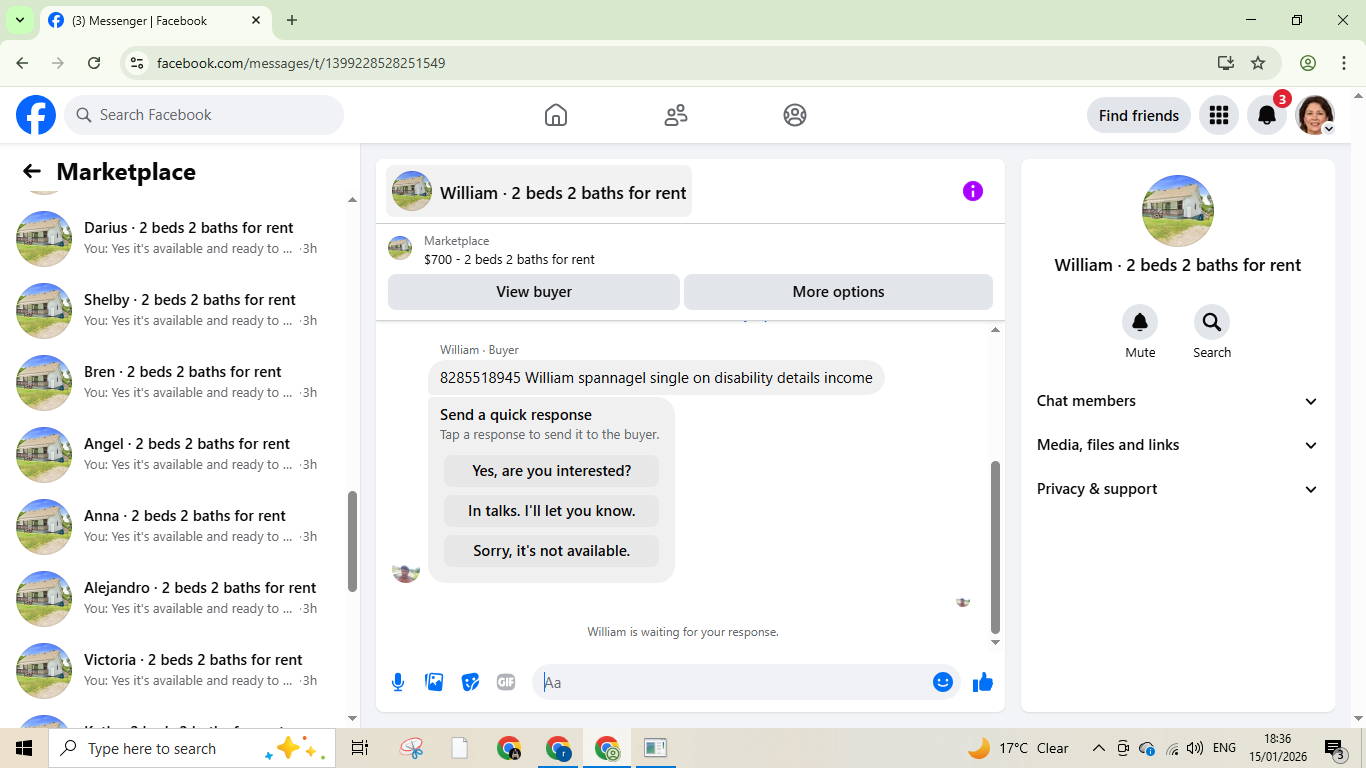Viewport: 1366px width, 768px height.
Task: Show hidden system tray icons
Action: pyautogui.click(x=1099, y=748)
